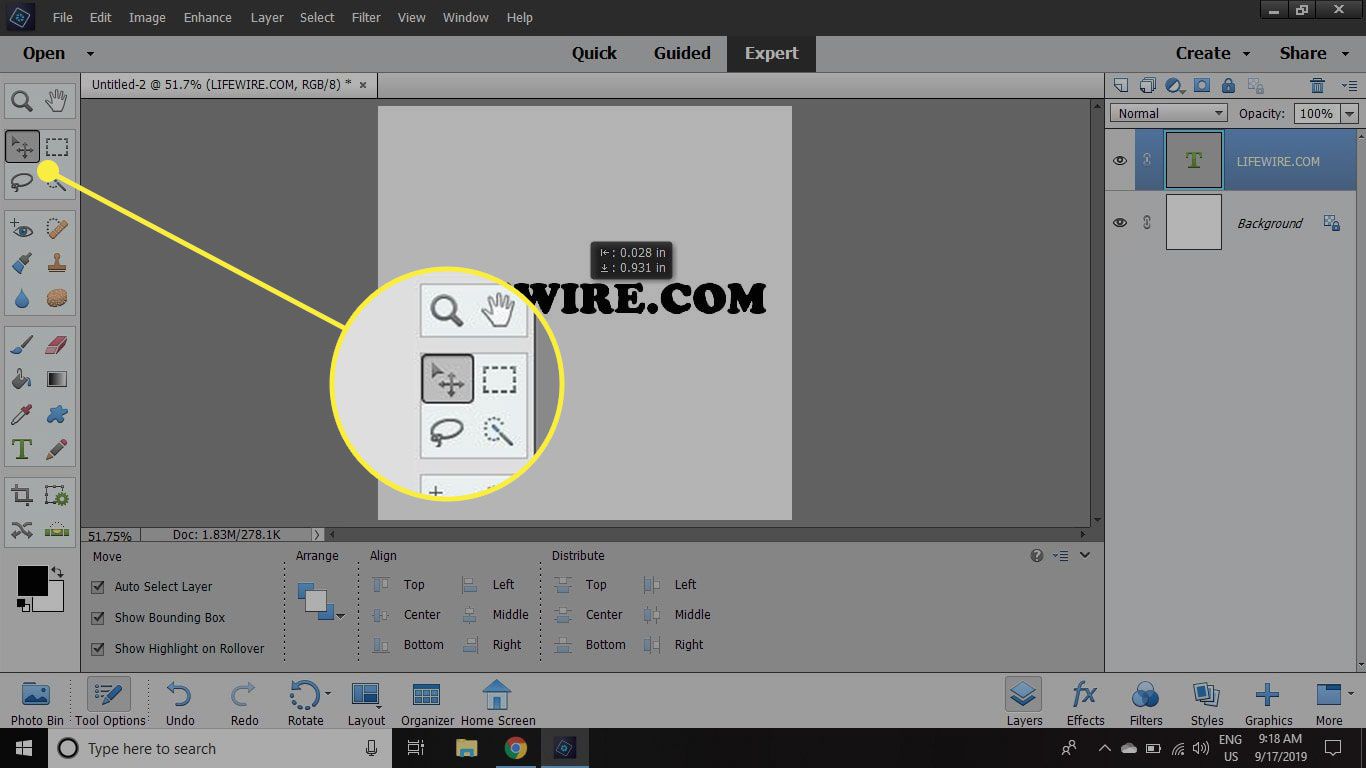Reset colors to default black and white
The height and width of the screenshot is (768, 1366).
[x=23, y=604]
